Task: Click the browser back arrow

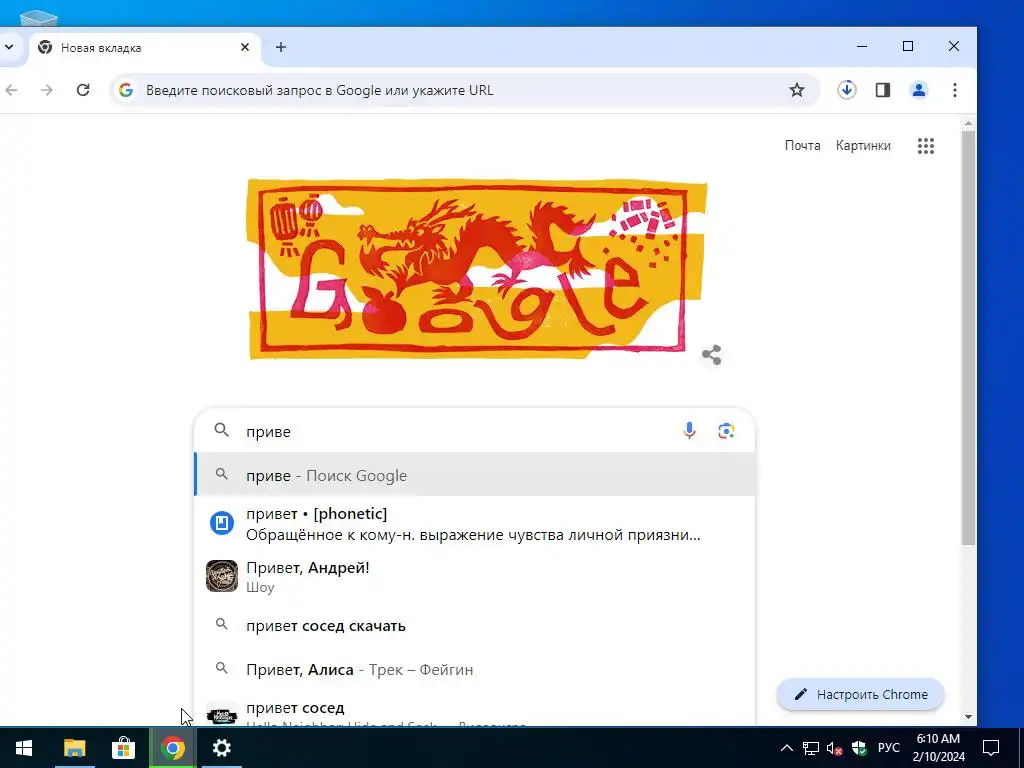Action: [11, 90]
